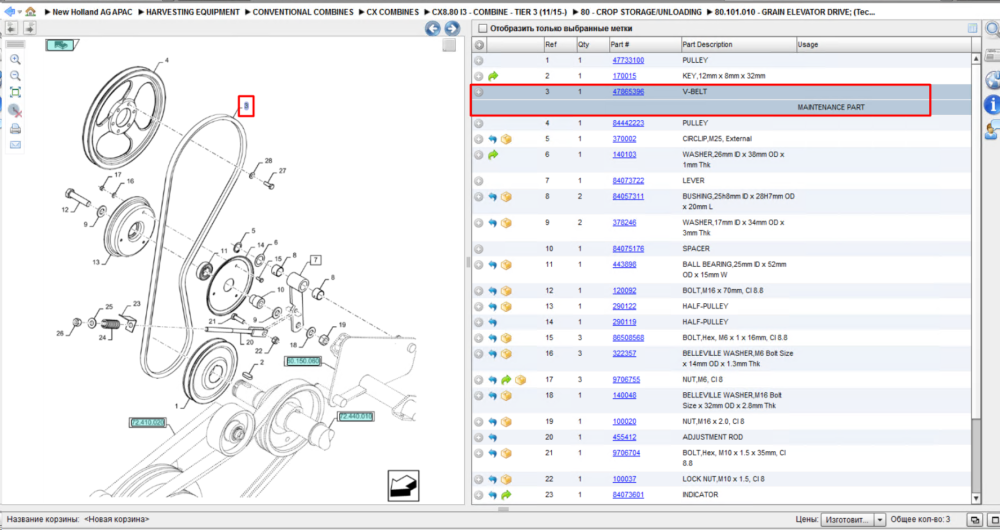Click the 72.440.010 reference label in diagram
This screenshot has width=1000, height=530.
[x=355, y=416]
